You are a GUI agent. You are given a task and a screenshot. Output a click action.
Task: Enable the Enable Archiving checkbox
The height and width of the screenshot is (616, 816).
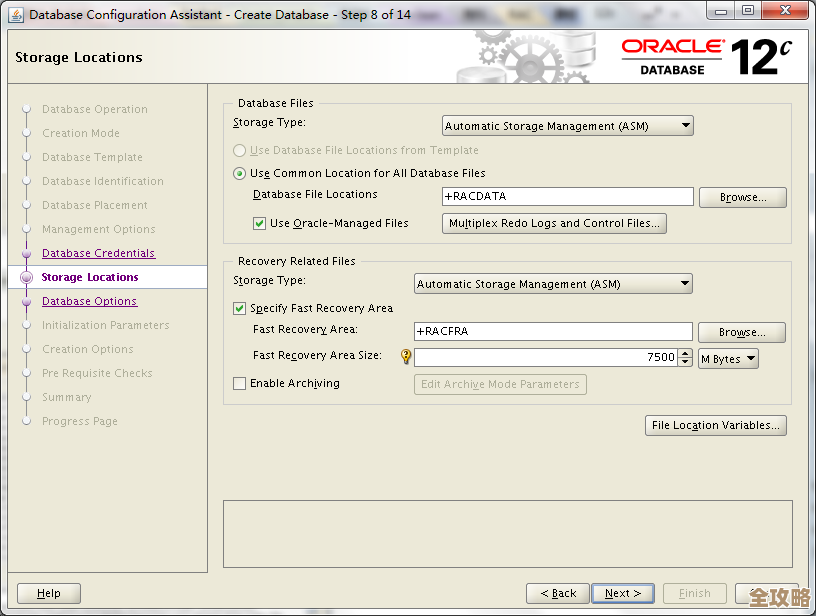tap(237, 383)
